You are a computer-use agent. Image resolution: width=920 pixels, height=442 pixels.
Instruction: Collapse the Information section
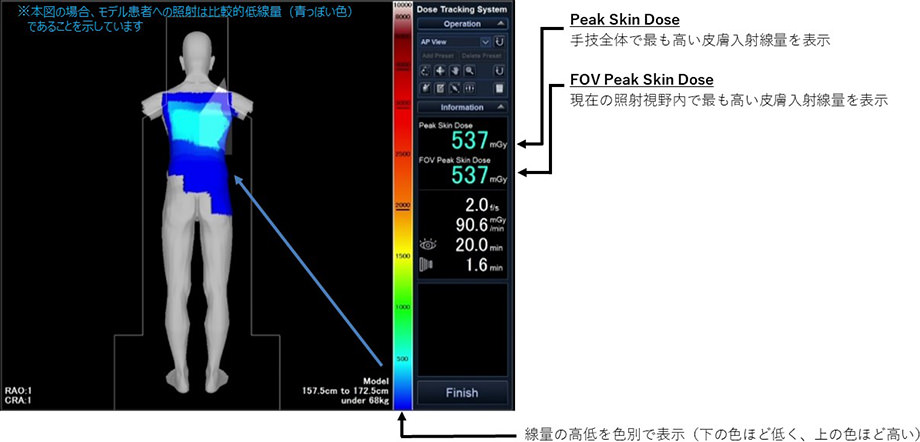(x=500, y=107)
